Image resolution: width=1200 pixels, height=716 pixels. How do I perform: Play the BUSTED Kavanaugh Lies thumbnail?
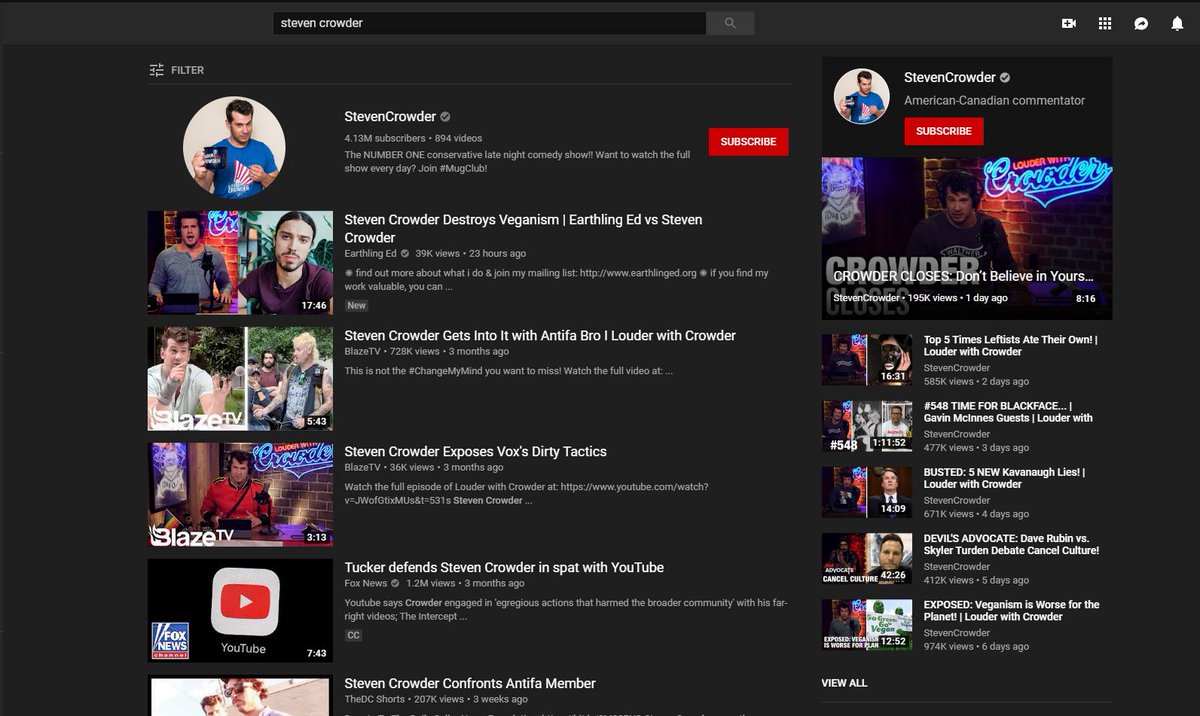(x=867, y=492)
